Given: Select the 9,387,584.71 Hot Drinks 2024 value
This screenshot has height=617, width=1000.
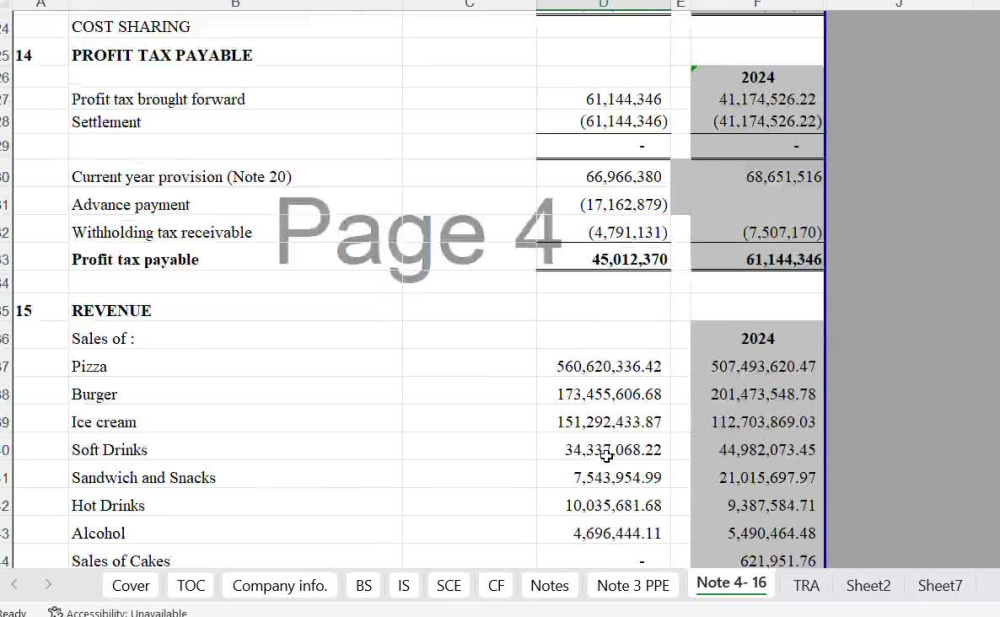Looking at the screenshot, I should click(771, 505).
